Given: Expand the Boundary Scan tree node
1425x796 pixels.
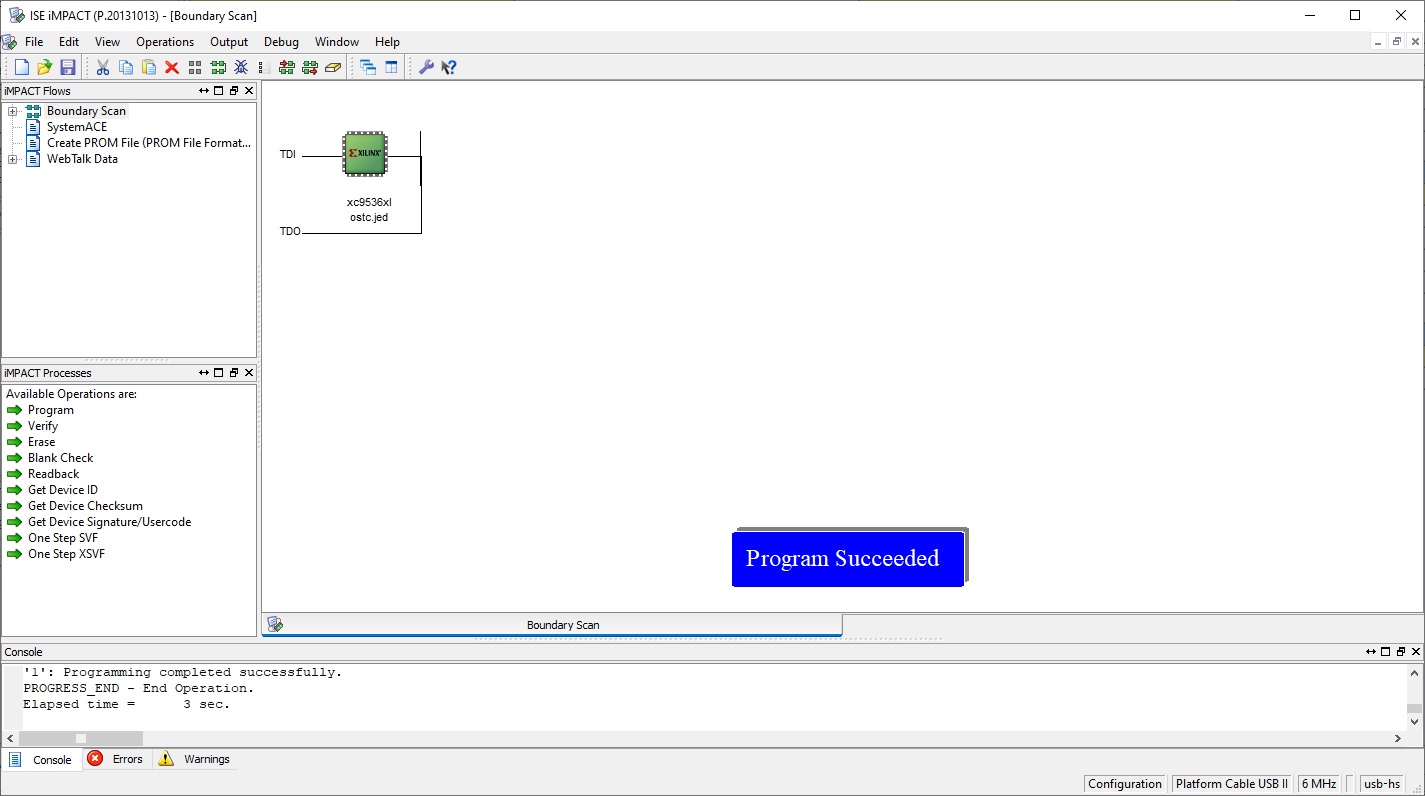Looking at the screenshot, I should point(12,111).
